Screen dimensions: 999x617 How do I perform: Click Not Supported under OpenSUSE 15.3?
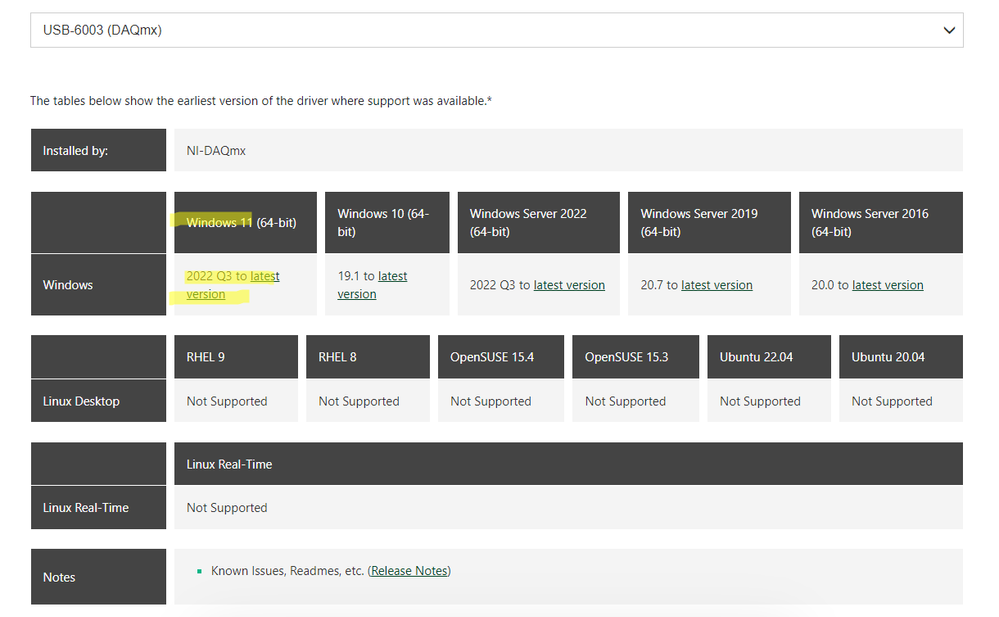[625, 401]
